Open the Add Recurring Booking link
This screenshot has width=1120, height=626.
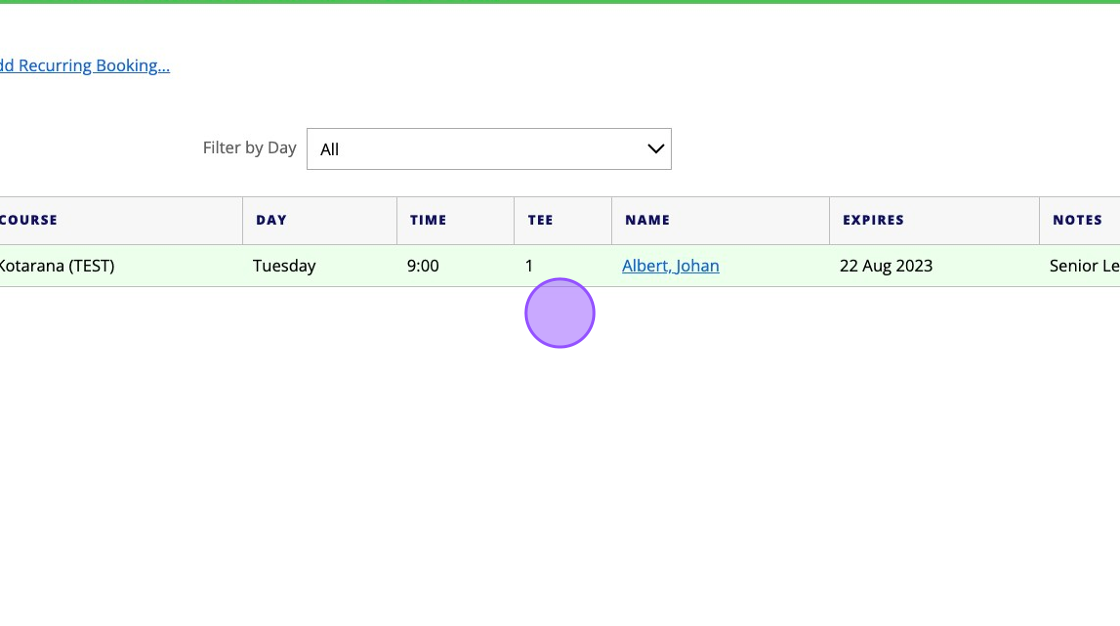click(x=85, y=66)
